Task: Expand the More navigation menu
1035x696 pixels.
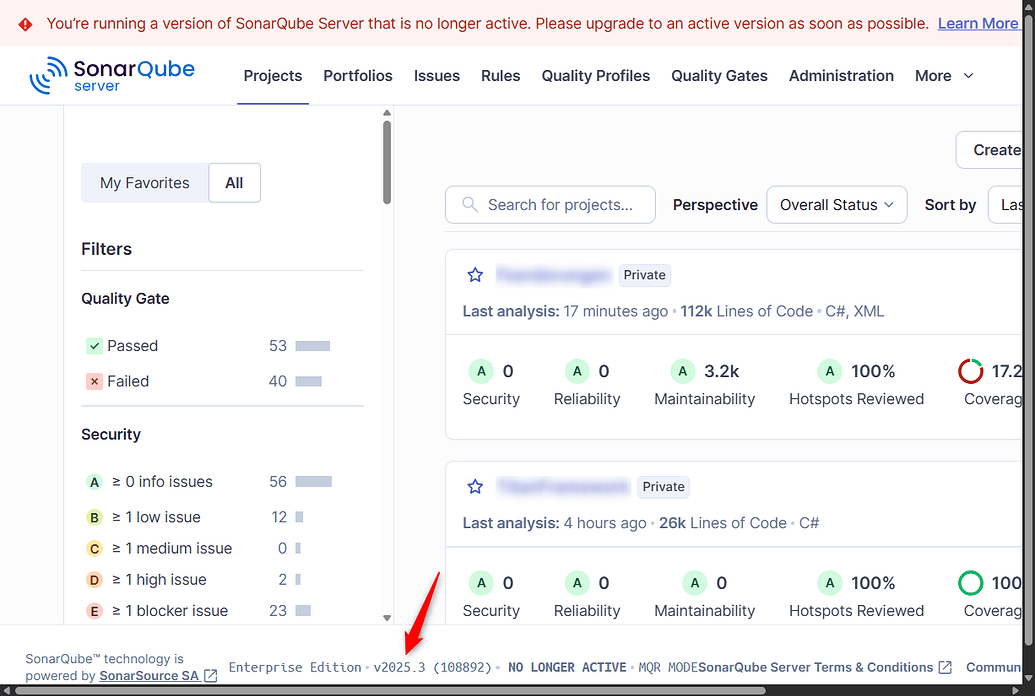Action: pyautogui.click(x=943, y=75)
